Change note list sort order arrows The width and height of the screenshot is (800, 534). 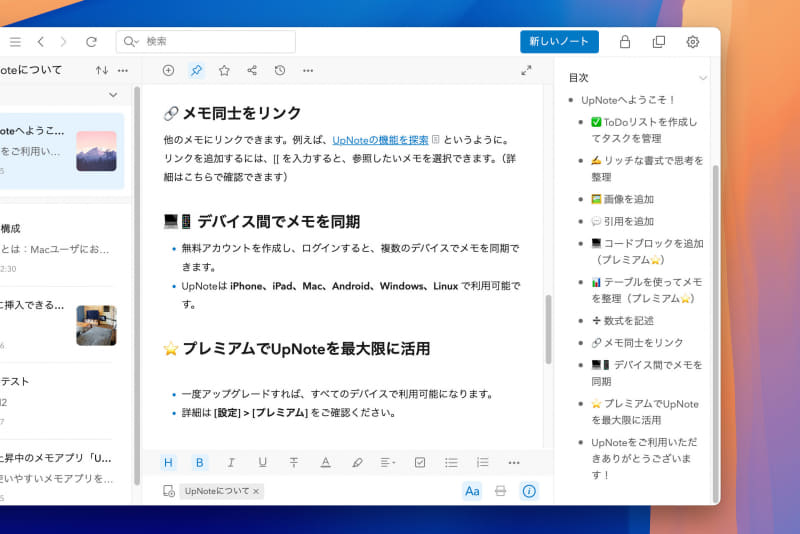102,70
